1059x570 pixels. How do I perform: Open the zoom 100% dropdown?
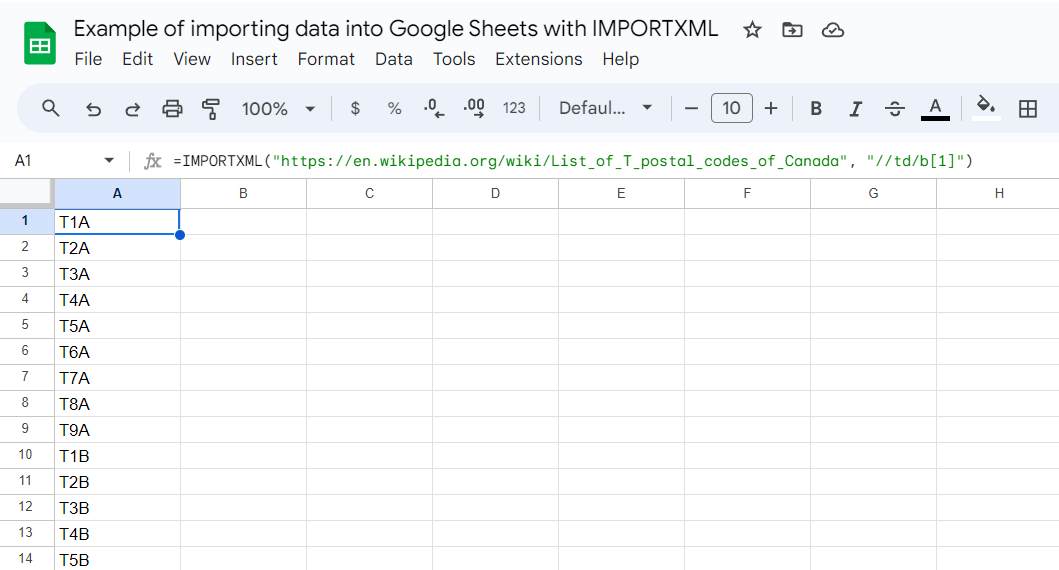pos(278,109)
